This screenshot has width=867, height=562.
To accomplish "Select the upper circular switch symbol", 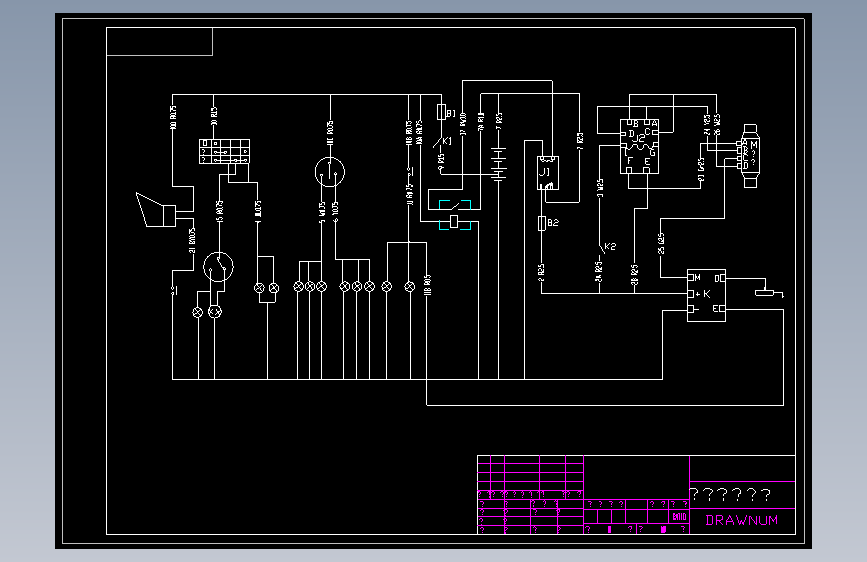I will click(330, 172).
